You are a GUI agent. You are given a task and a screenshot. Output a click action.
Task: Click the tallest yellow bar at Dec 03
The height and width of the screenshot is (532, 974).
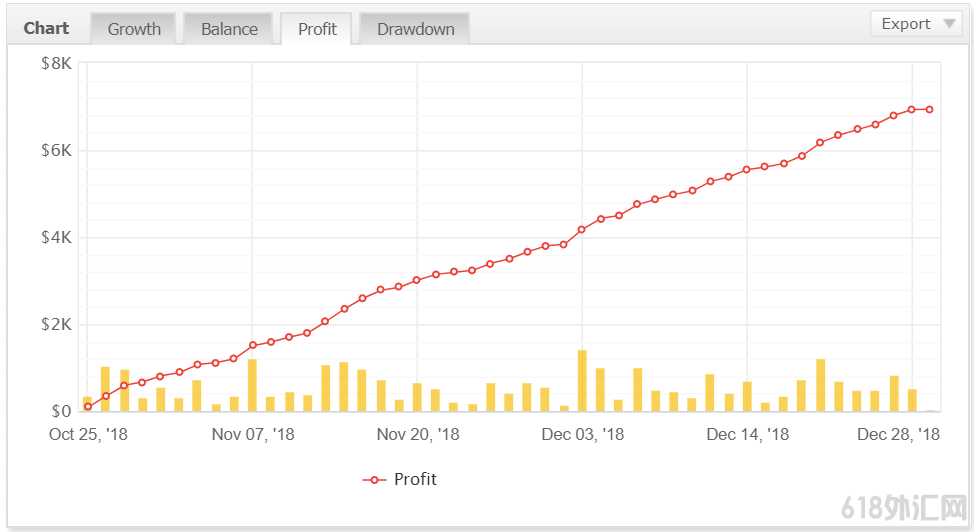tap(582, 380)
